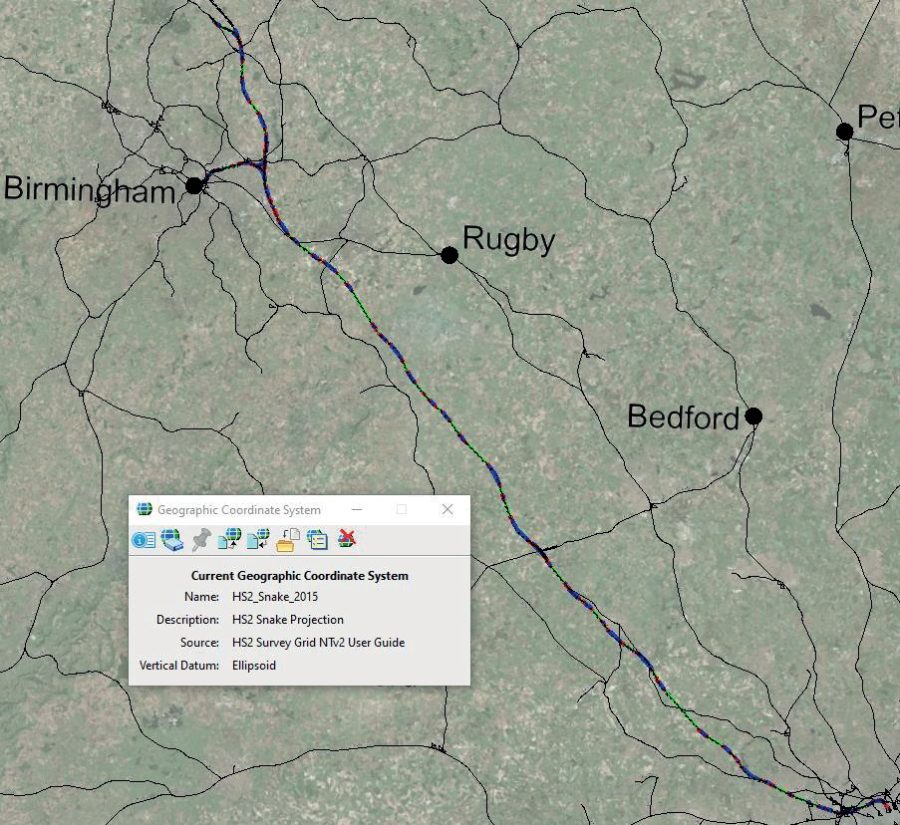Click the Current Geographic Coordinate System heading
This screenshot has width=900, height=825.
coord(299,576)
